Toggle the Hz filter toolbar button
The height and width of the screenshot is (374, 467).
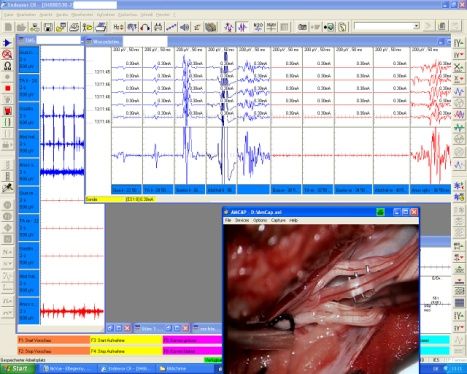coord(118,27)
